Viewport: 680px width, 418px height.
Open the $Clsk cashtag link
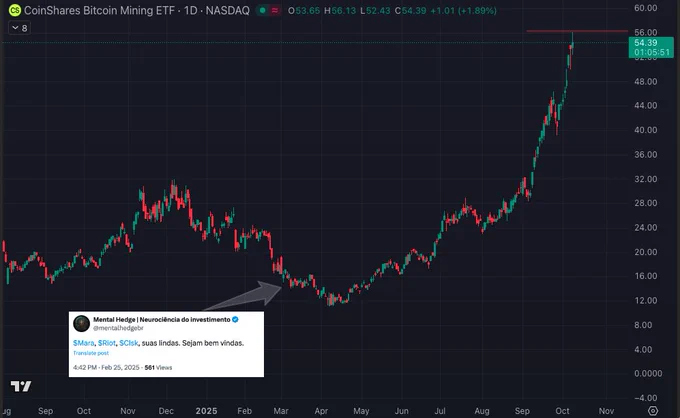click(129, 343)
